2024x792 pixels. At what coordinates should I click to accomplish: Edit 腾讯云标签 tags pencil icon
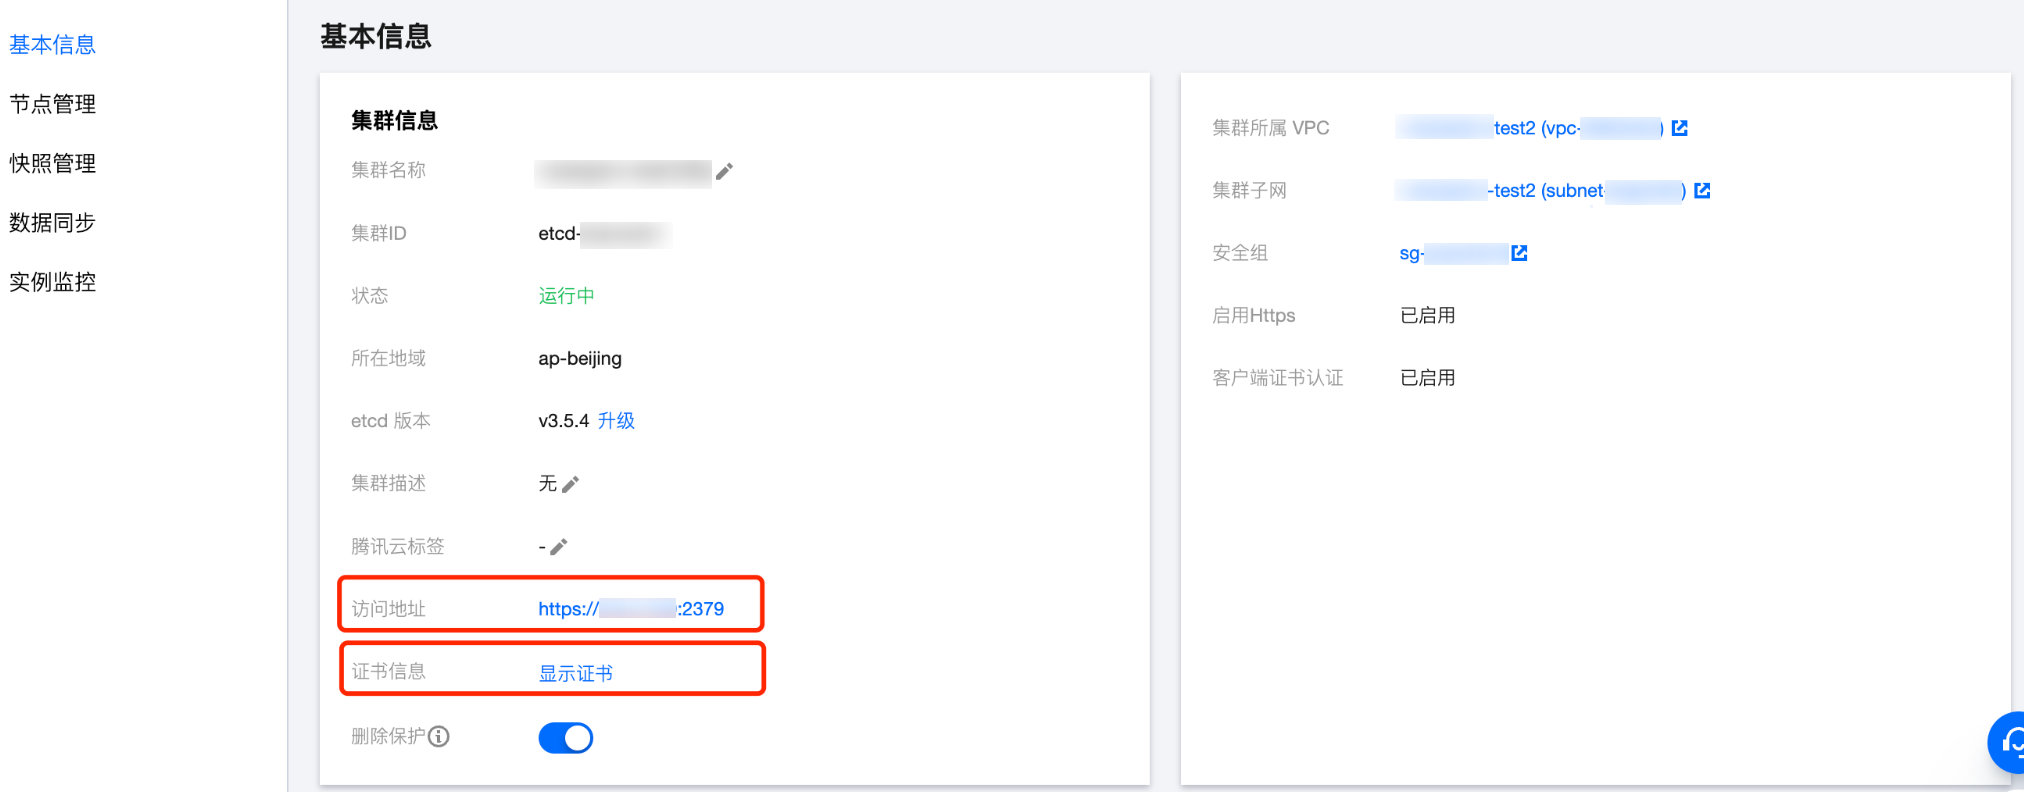(x=559, y=547)
